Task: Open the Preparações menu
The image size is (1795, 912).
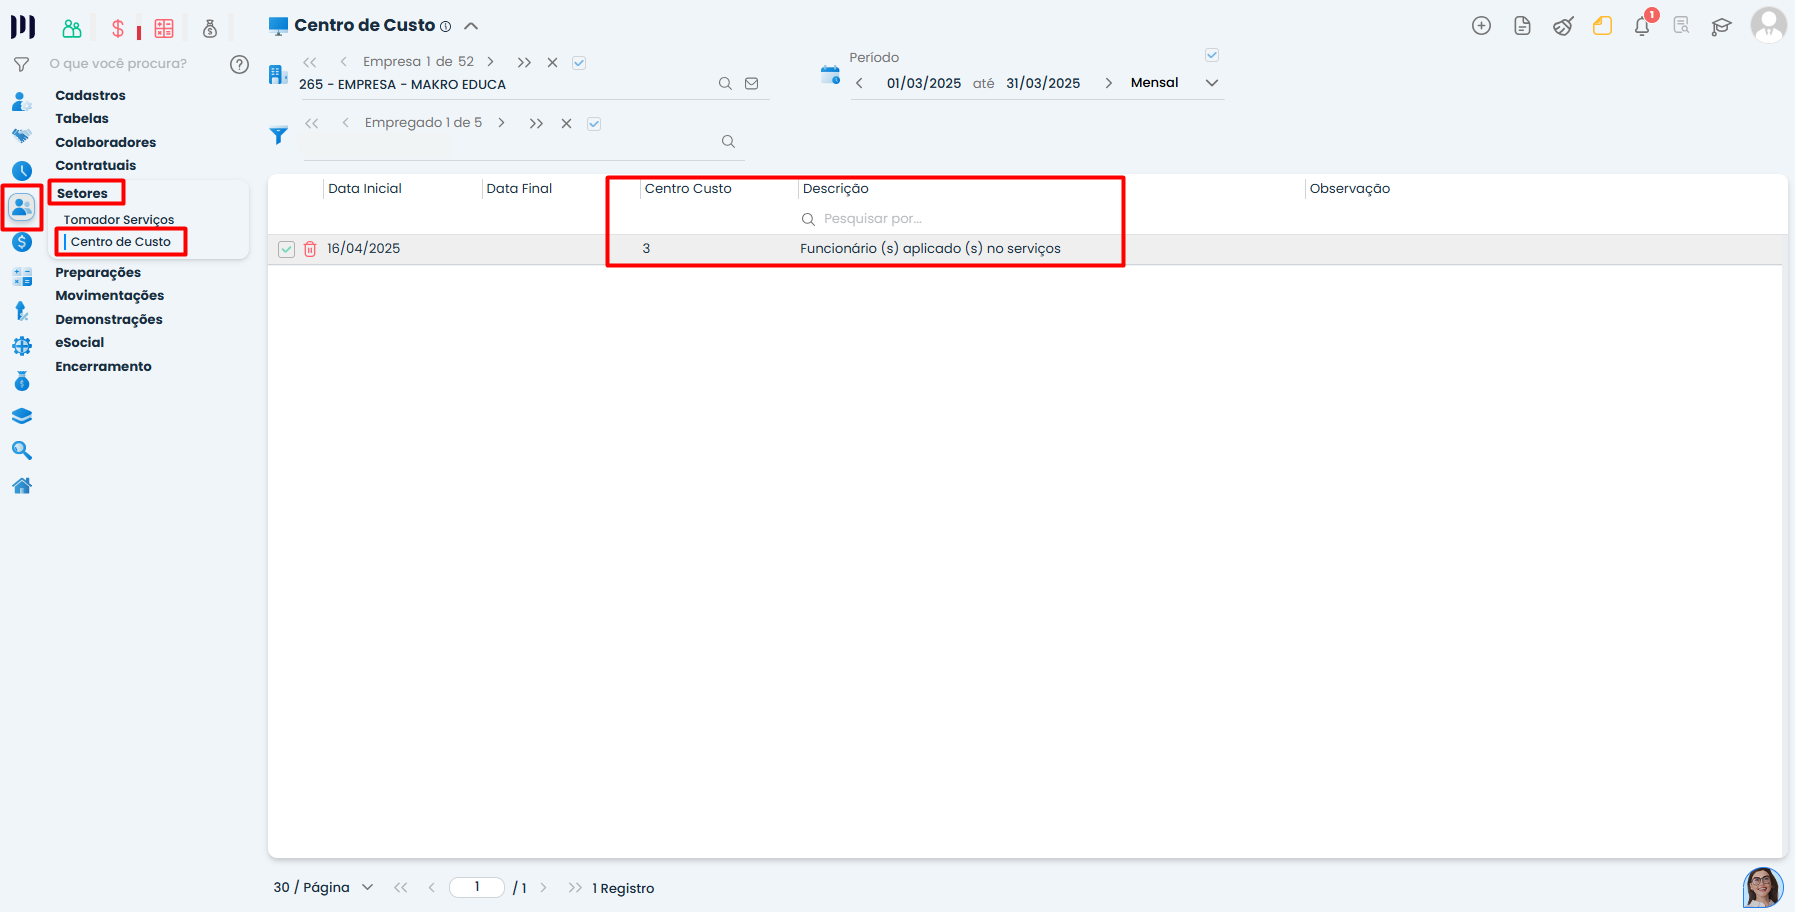Action: [98, 273]
